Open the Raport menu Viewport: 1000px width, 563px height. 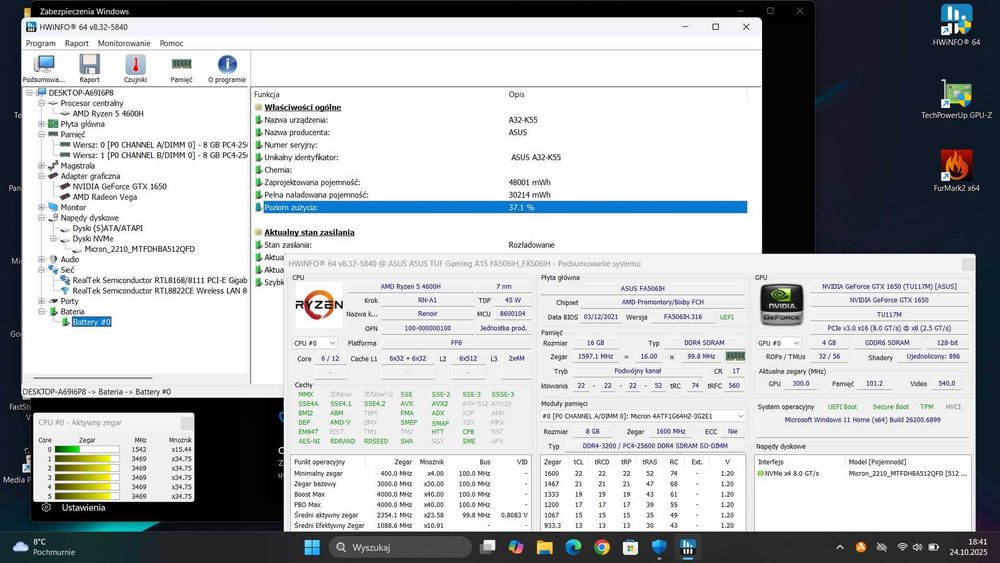coord(77,43)
